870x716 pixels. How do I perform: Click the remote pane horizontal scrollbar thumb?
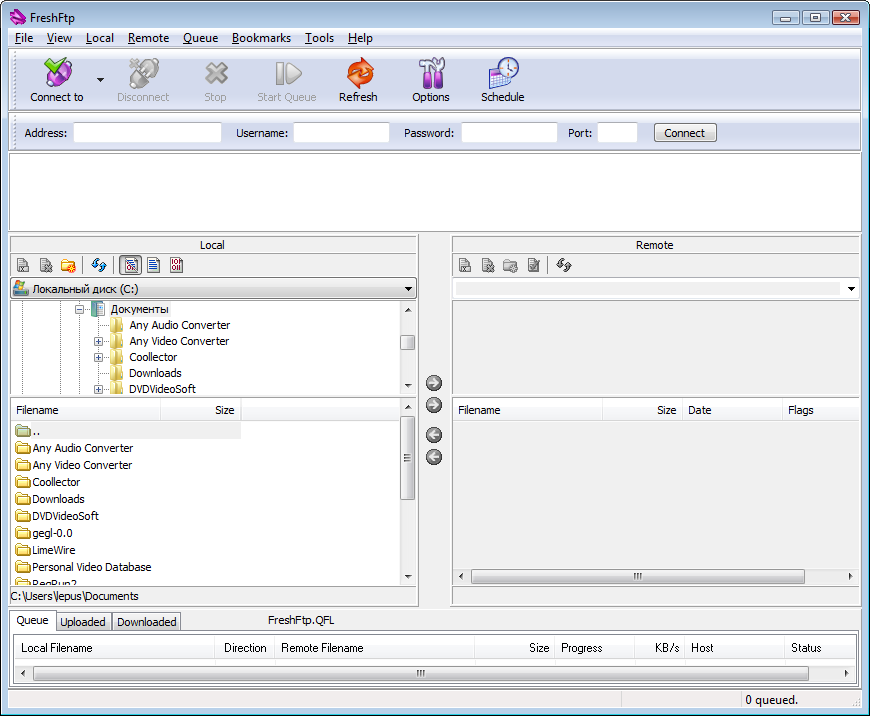coord(638,577)
